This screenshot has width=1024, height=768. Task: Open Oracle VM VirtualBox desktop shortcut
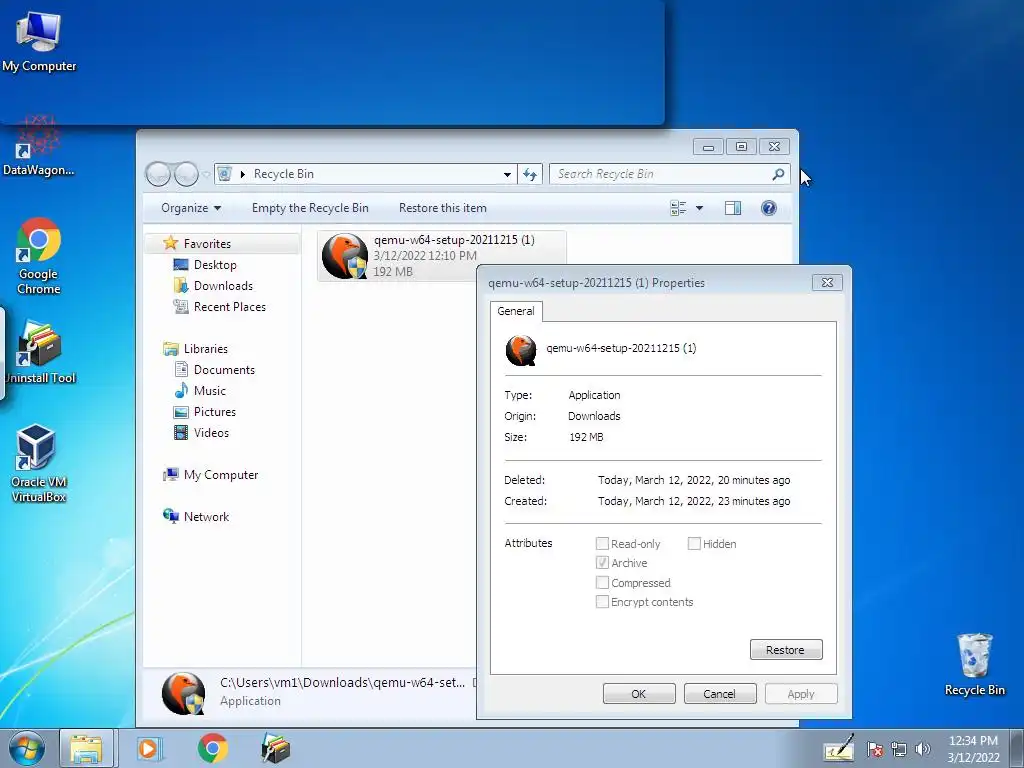coord(39,464)
